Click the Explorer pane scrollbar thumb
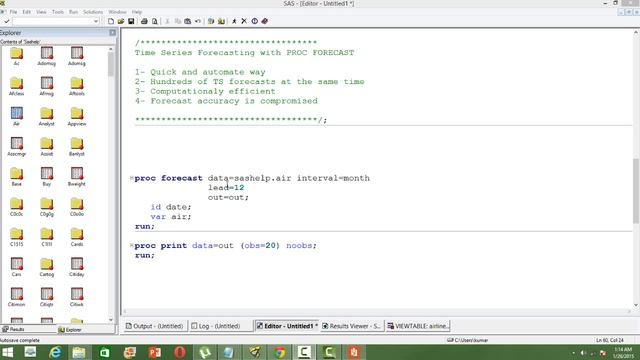The height and width of the screenshot is (360, 640). pos(111,64)
